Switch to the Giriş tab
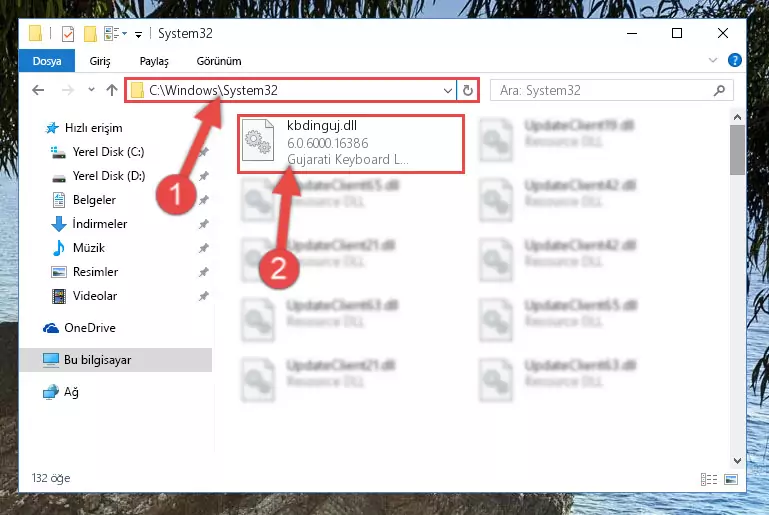Image resolution: width=769 pixels, height=515 pixels. coord(100,61)
